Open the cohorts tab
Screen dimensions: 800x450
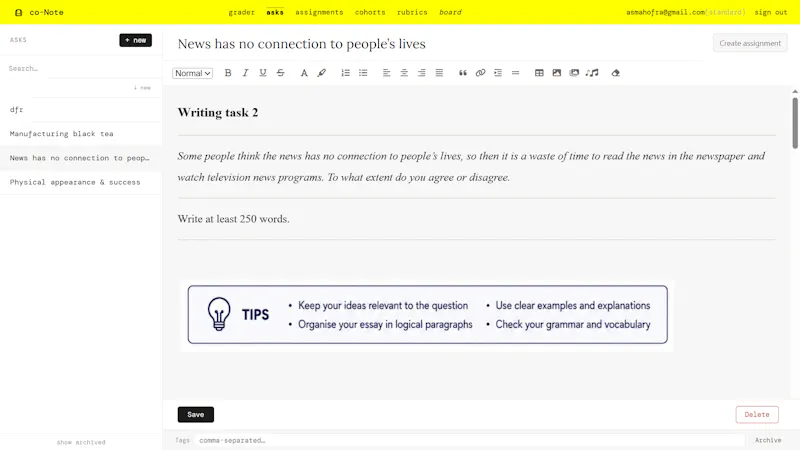[370, 12]
